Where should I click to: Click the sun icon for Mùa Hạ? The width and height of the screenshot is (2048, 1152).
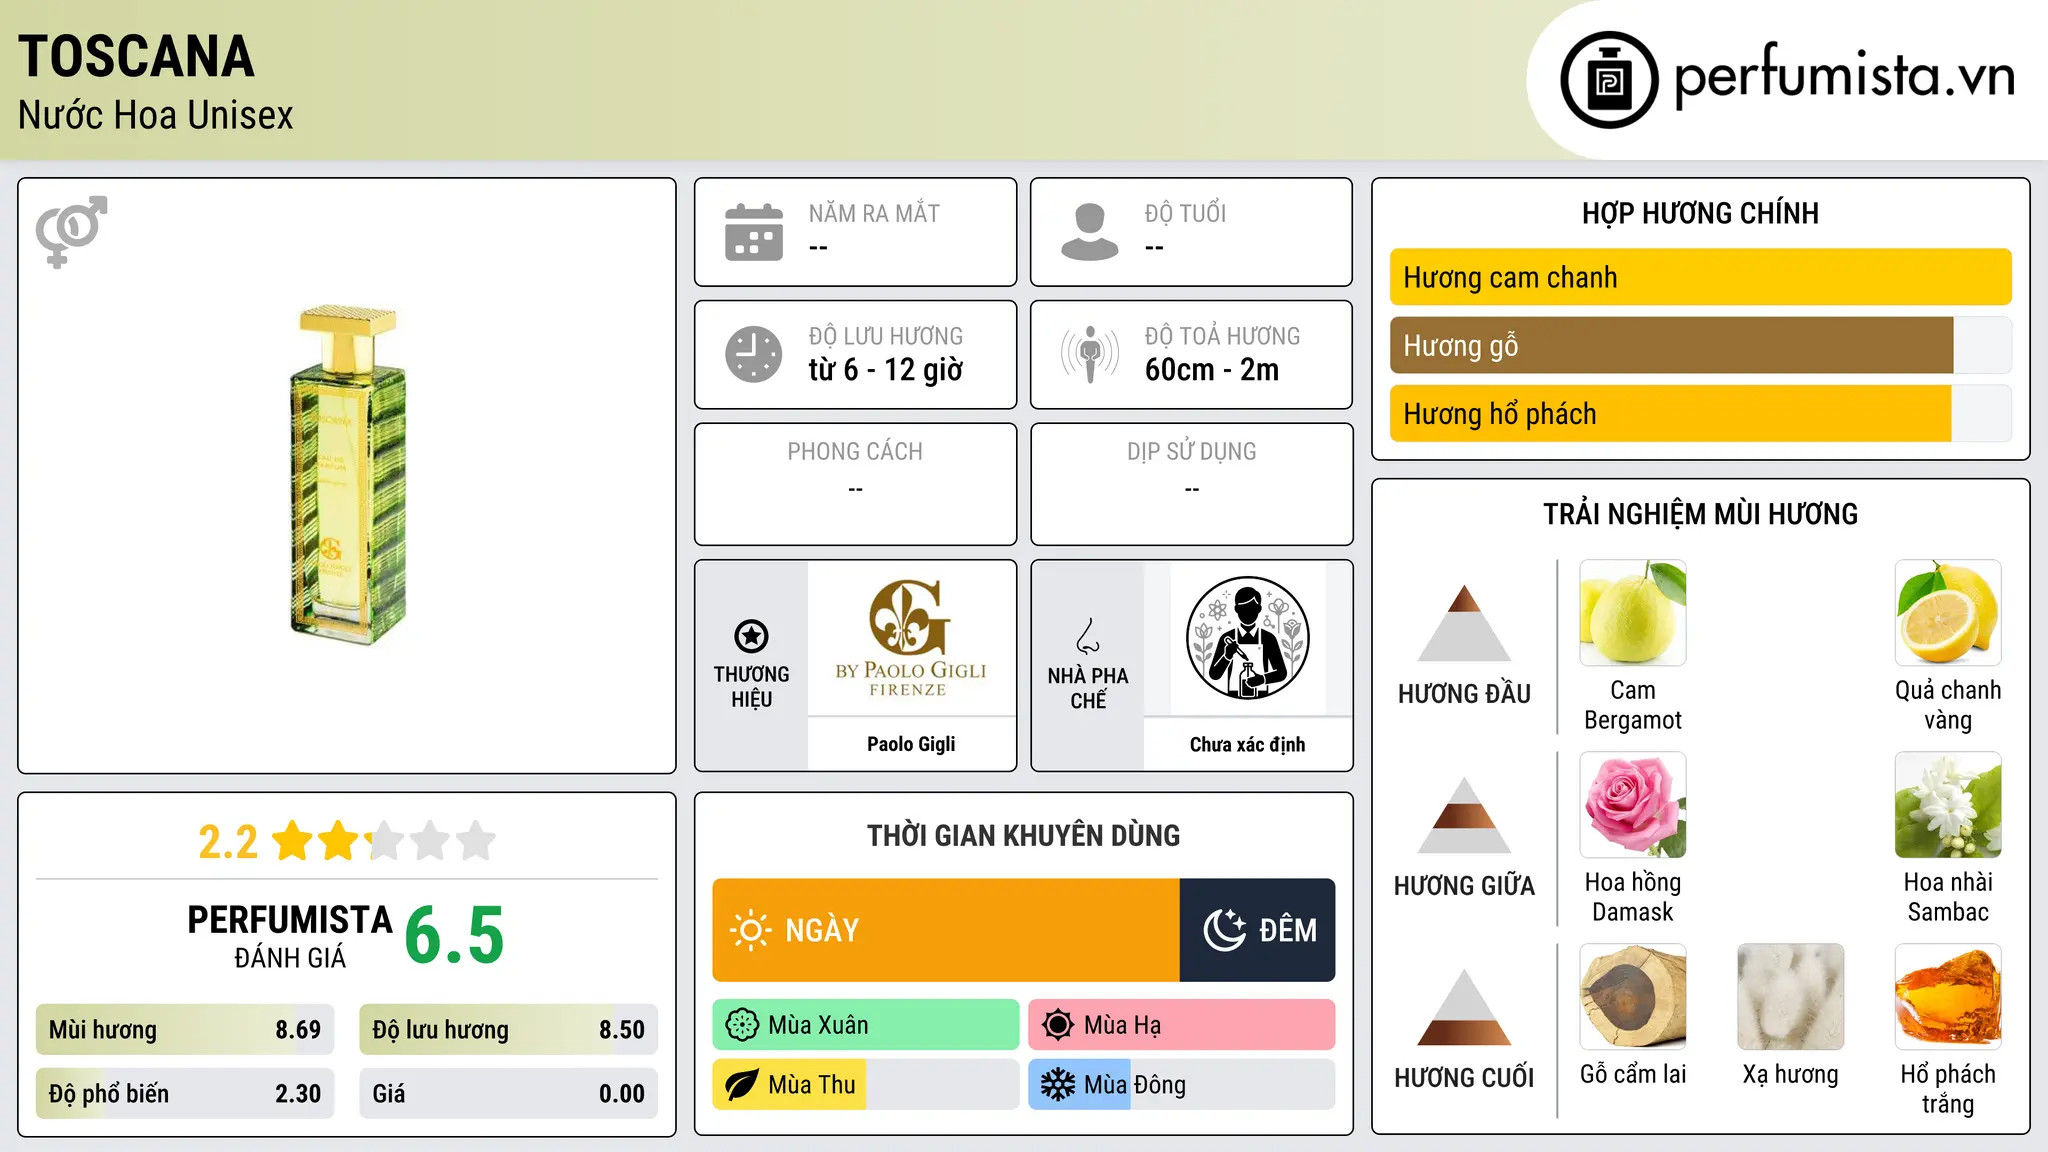(x=1058, y=1025)
